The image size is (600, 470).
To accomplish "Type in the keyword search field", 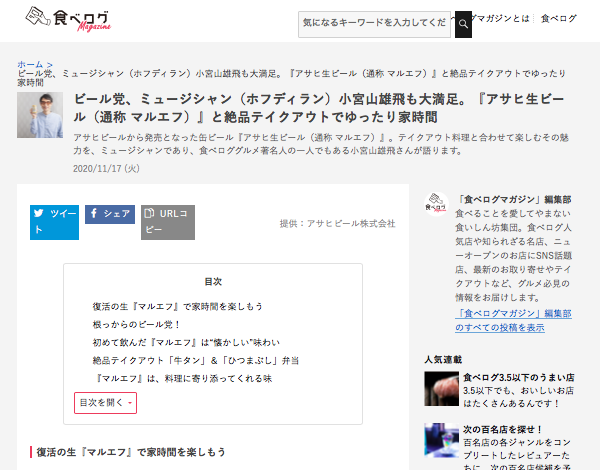I will tap(376, 23).
